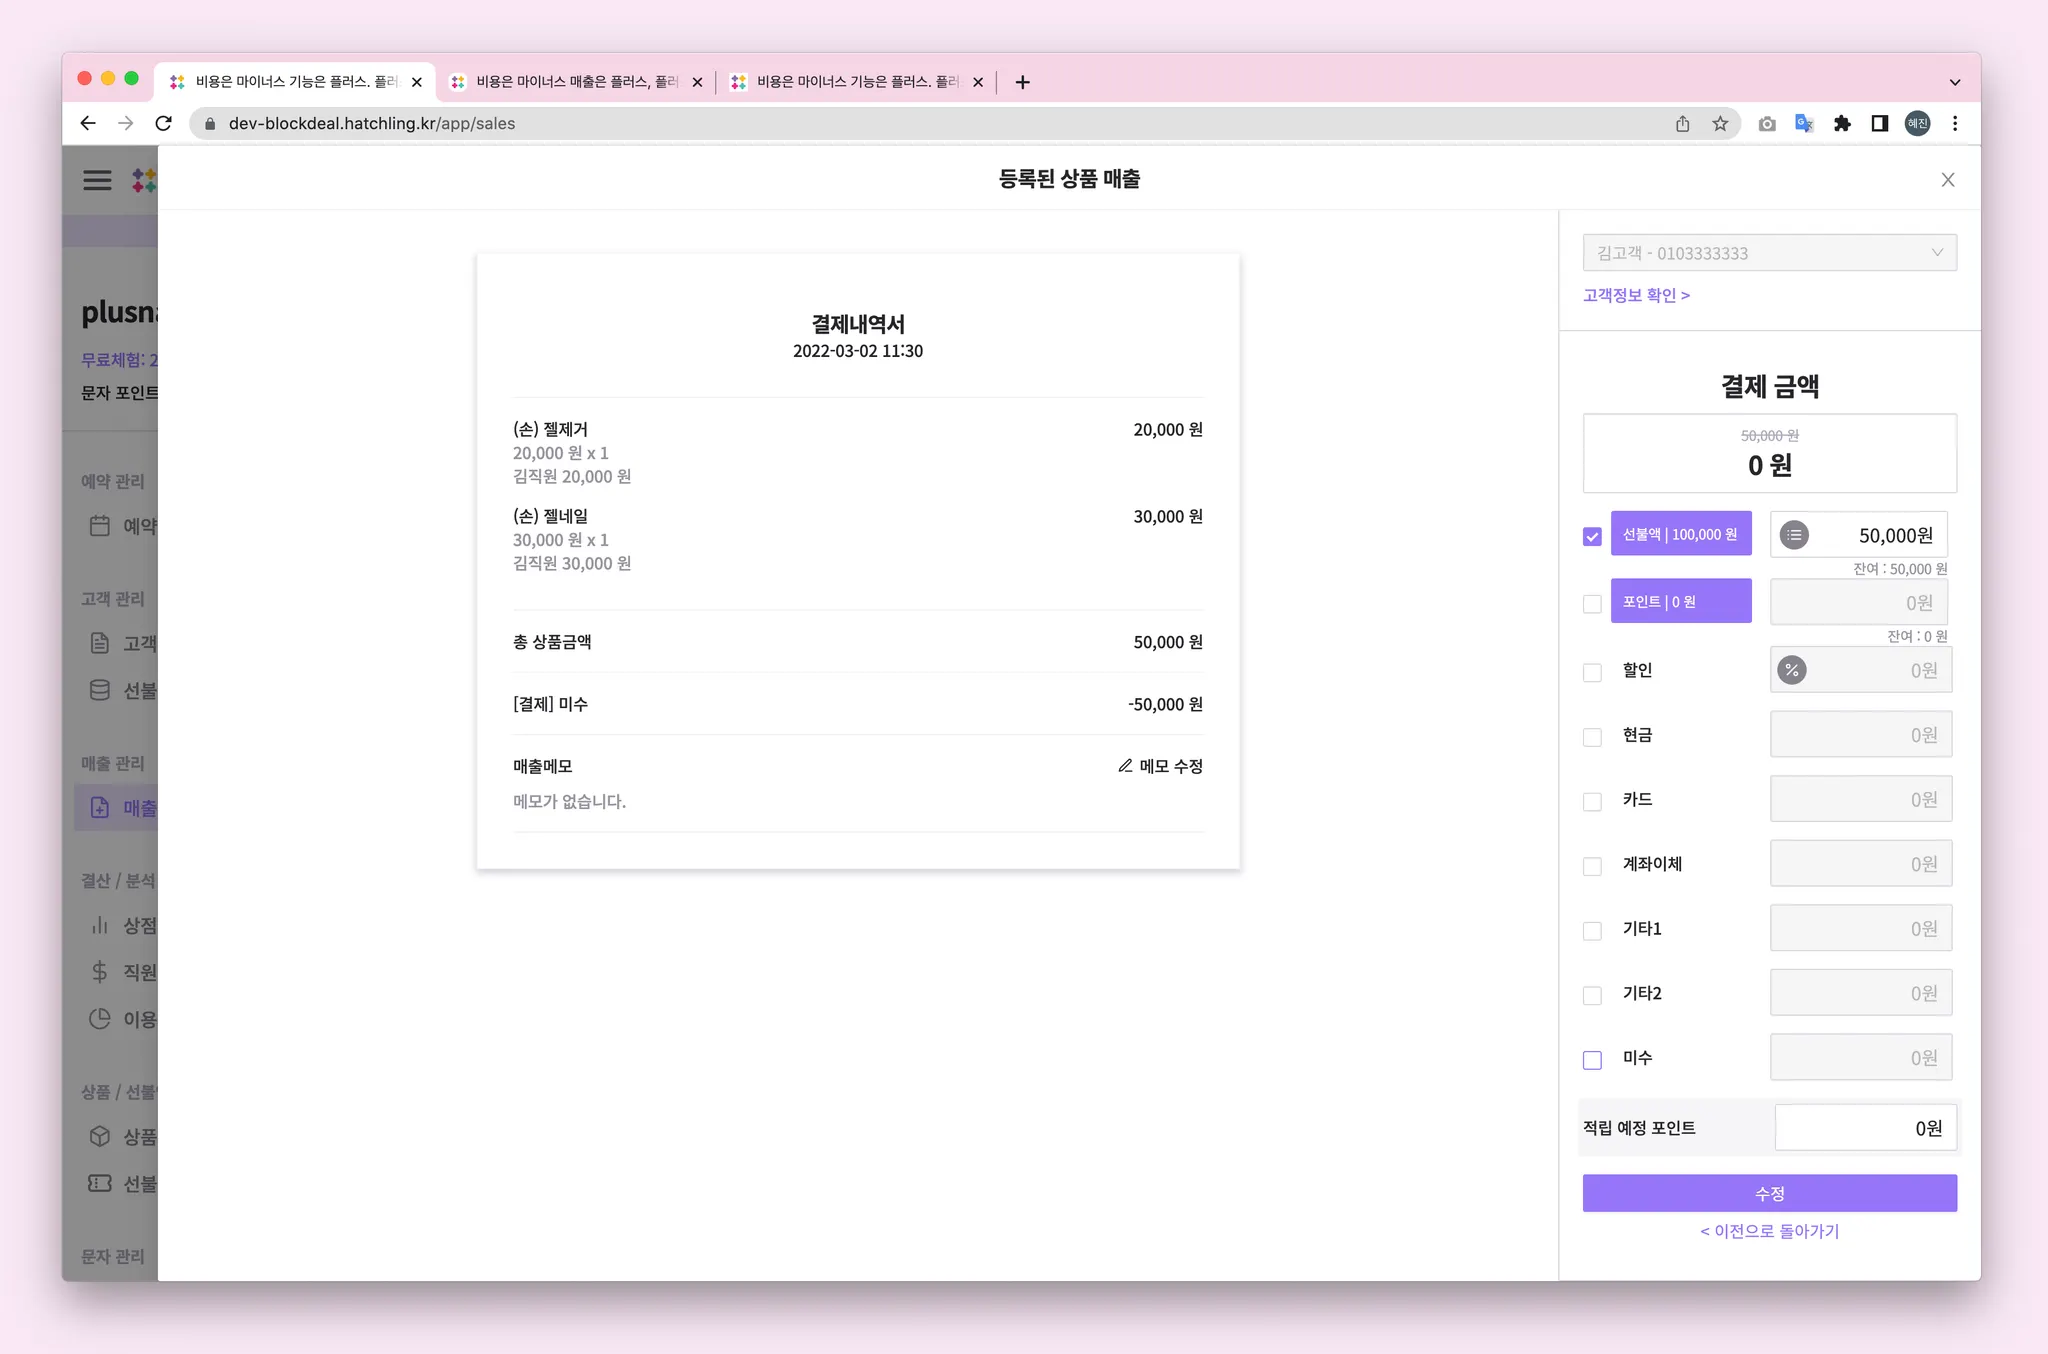The width and height of the screenshot is (2048, 1354).
Task: Open the Chrome three-dot menu
Action: [1955, 123]
